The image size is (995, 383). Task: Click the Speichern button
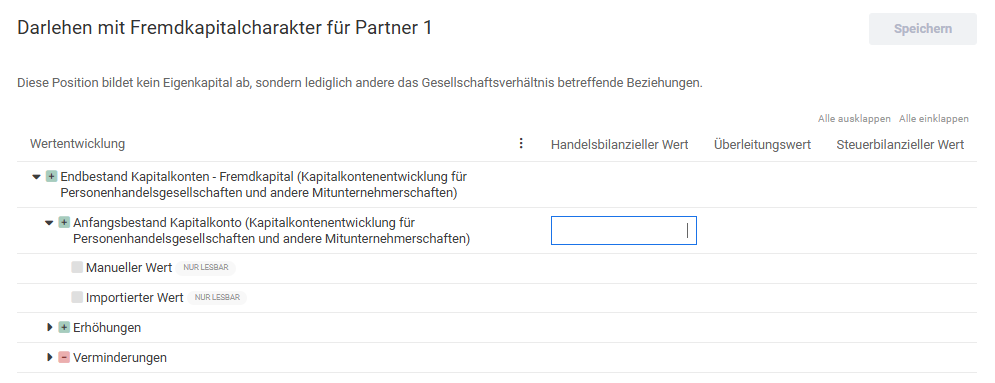923,29
